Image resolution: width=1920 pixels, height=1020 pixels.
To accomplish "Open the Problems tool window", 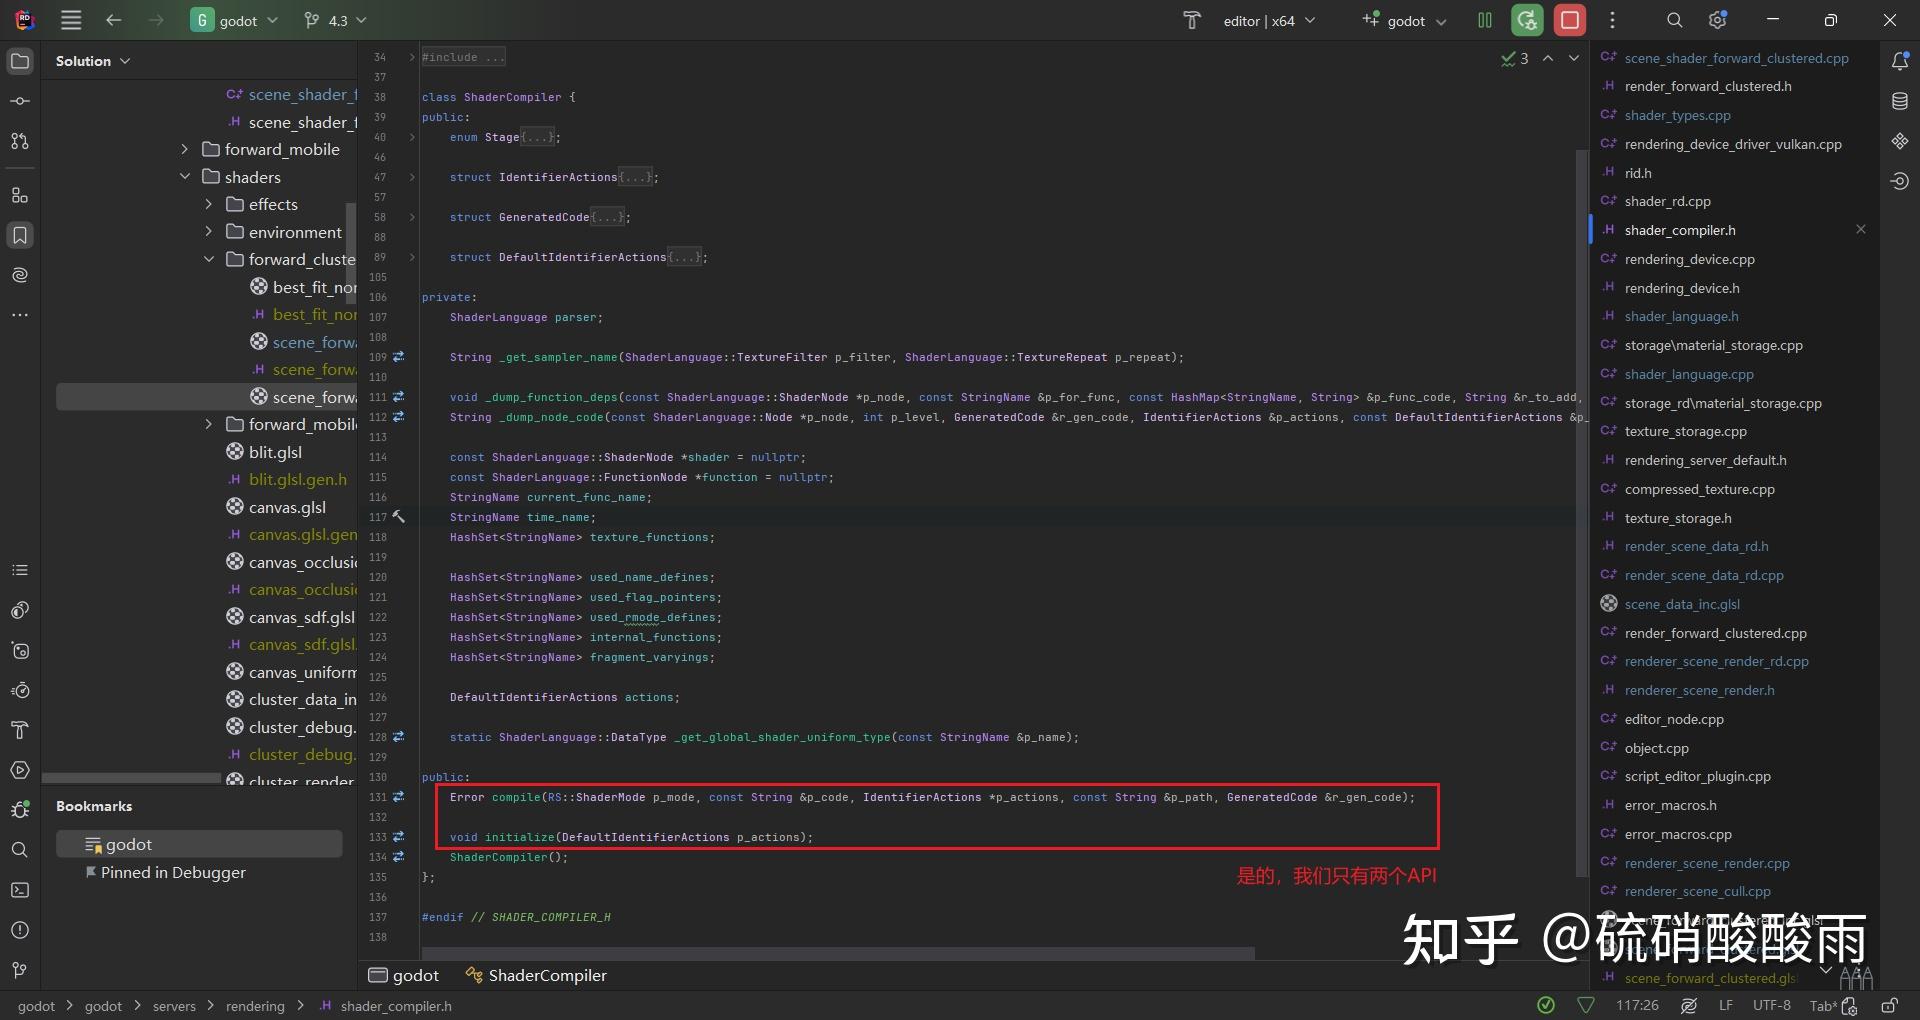I will pyautogui.click(x=20, y=930).
